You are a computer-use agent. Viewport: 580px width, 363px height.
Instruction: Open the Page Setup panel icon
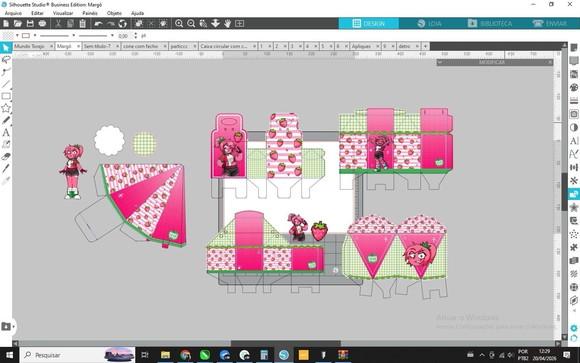[x=574, y=48]
